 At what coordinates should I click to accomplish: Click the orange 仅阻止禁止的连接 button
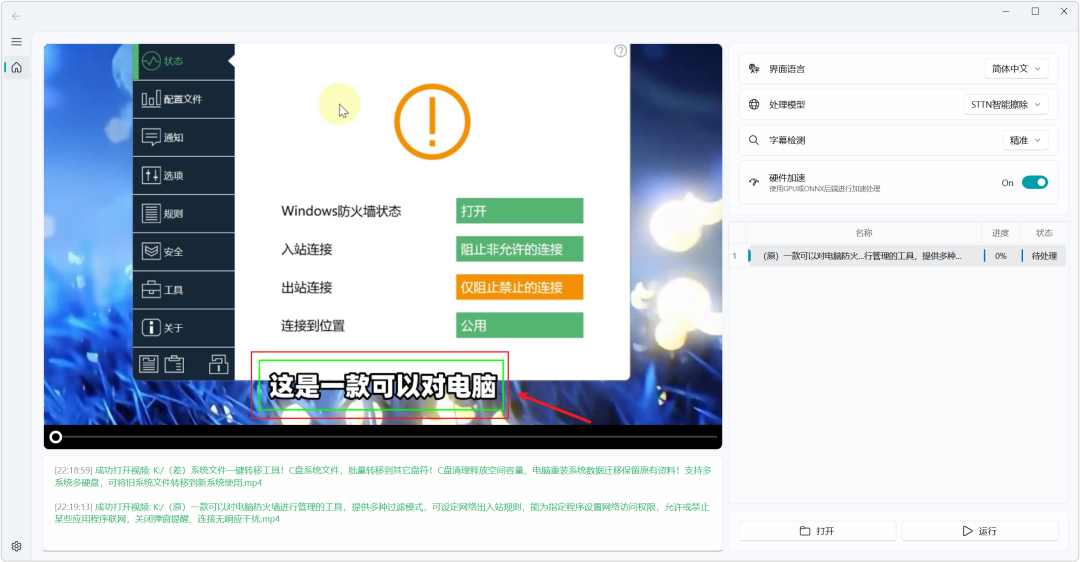(x=519, y=287)
